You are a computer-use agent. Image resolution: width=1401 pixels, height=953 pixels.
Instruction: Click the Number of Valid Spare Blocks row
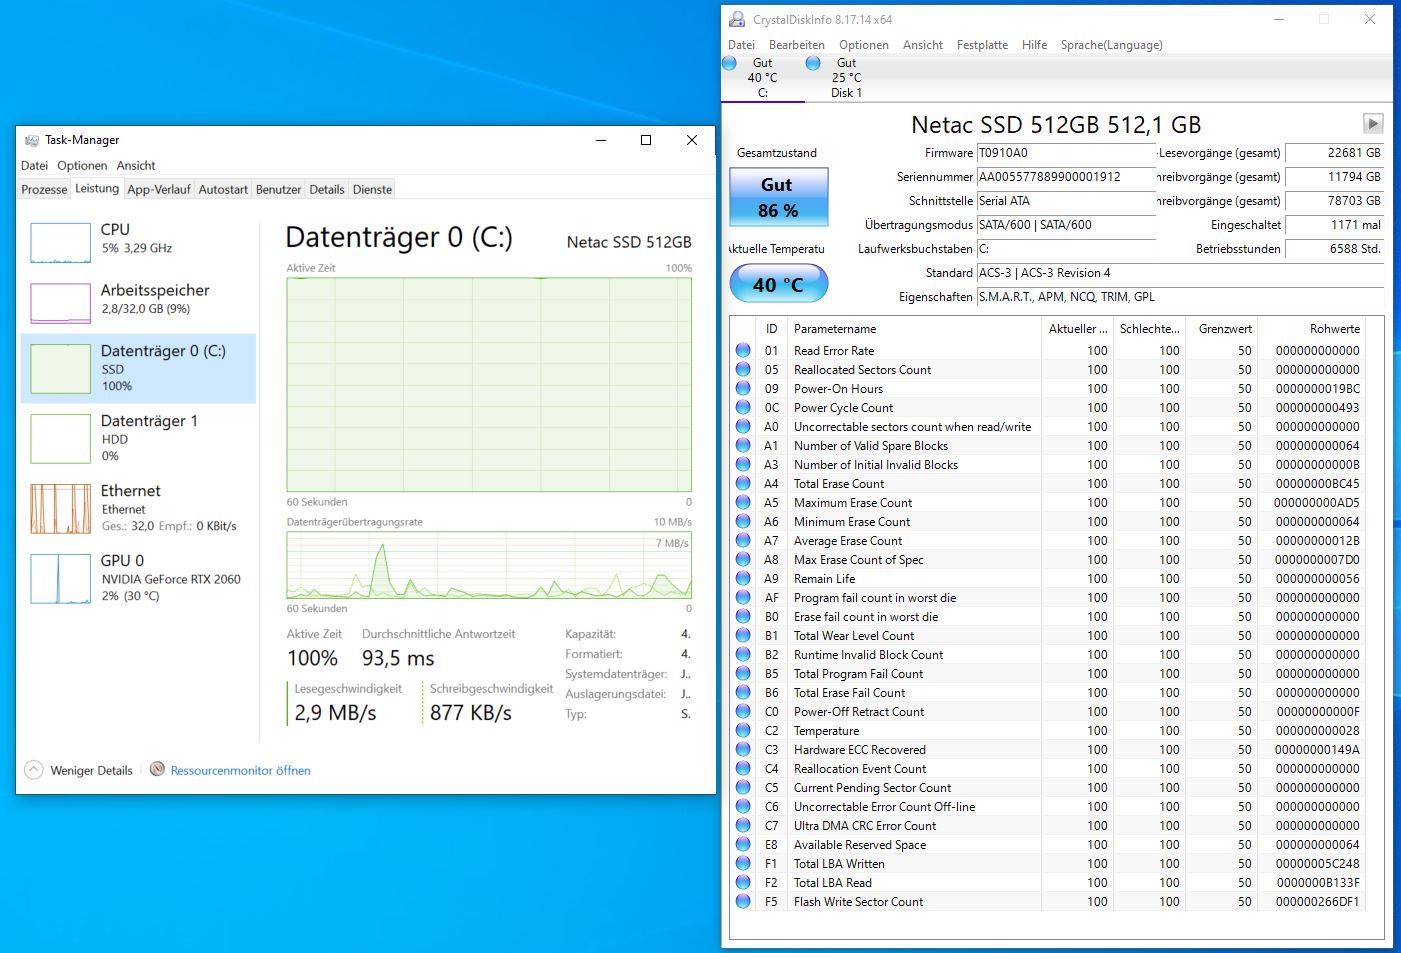pos(1047,445)
